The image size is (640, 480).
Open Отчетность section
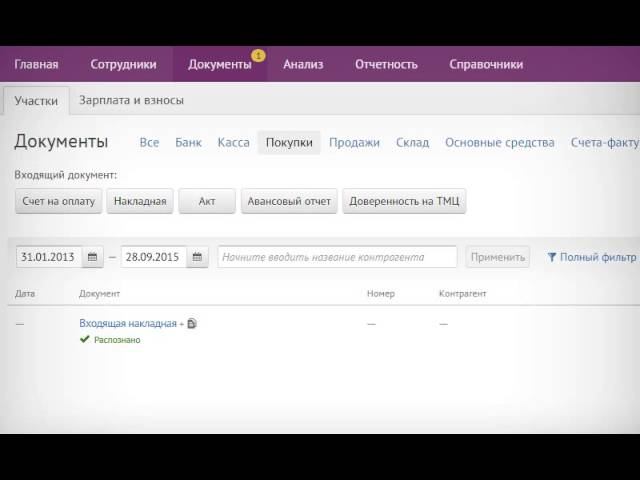[386, 64]
